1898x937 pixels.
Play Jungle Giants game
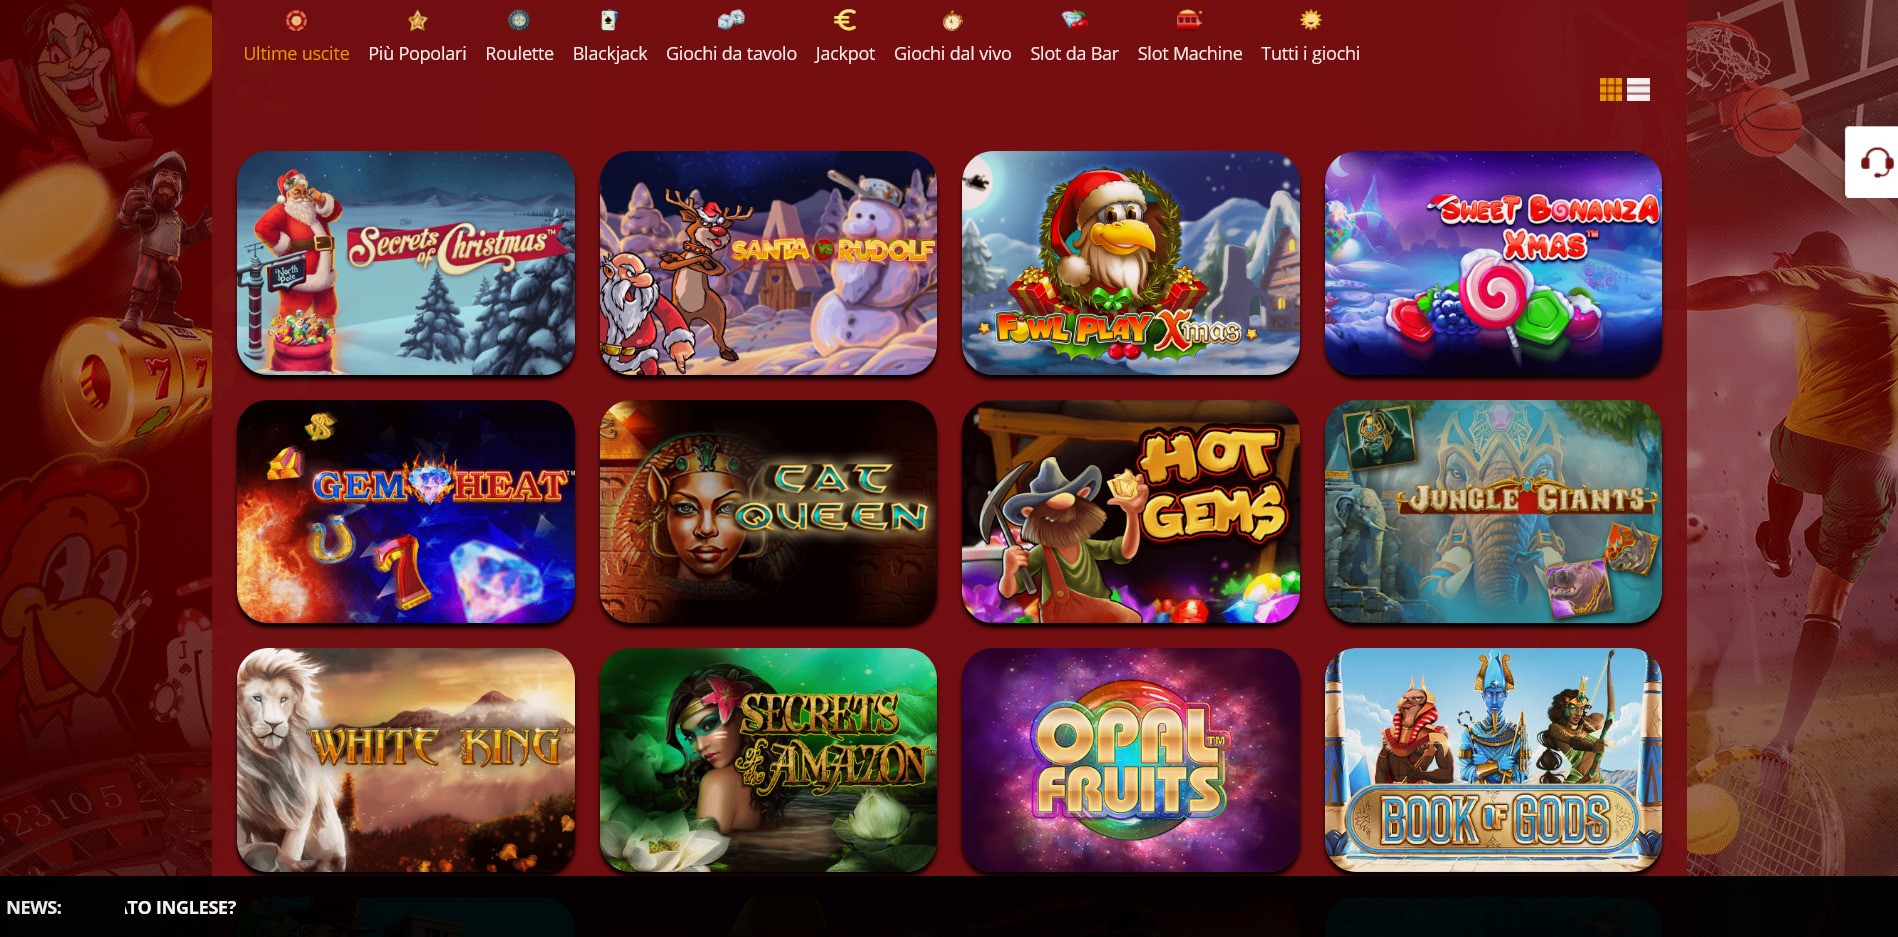pos(1493,512)
